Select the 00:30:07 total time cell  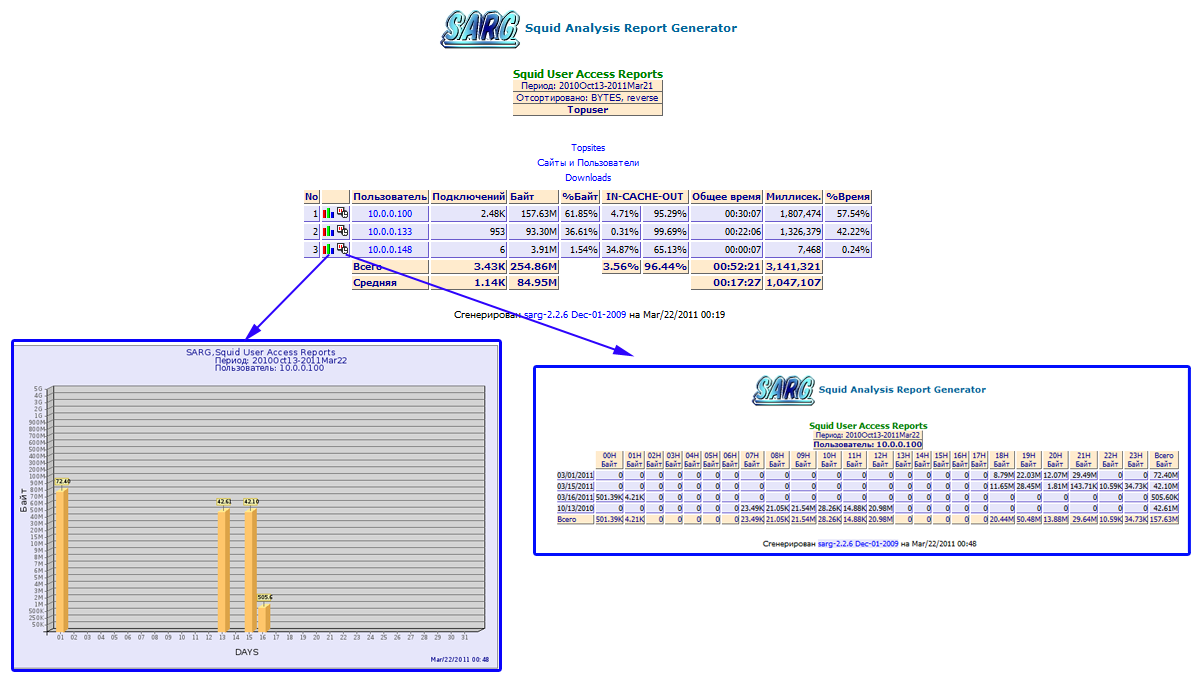coord(727,214)
